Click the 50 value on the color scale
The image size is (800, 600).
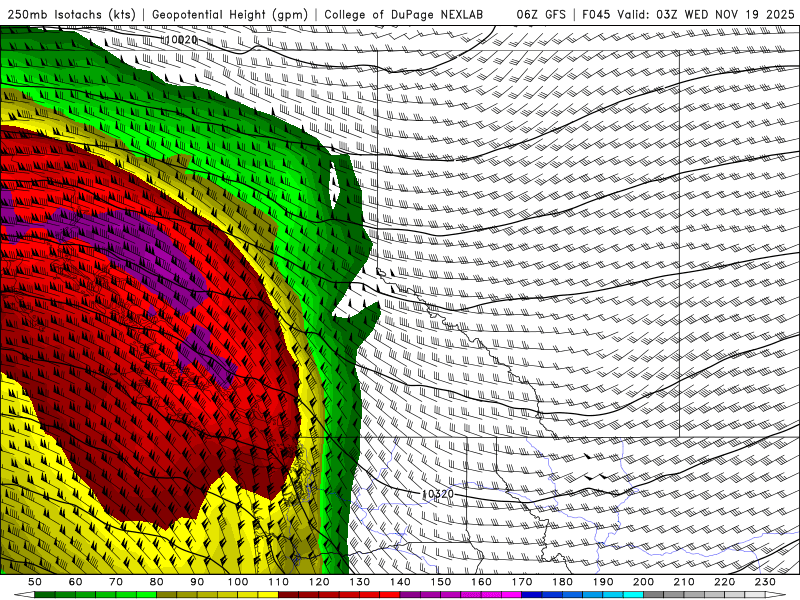pos(35,582)
